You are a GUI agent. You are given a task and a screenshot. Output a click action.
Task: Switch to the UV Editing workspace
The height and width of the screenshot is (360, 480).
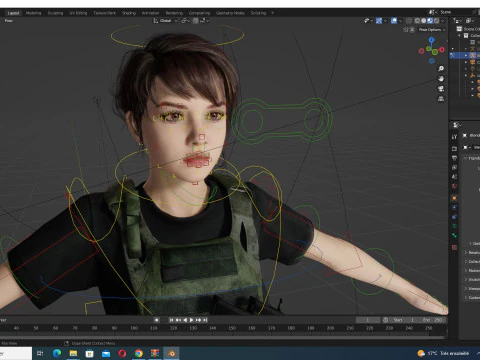[78, 13]
